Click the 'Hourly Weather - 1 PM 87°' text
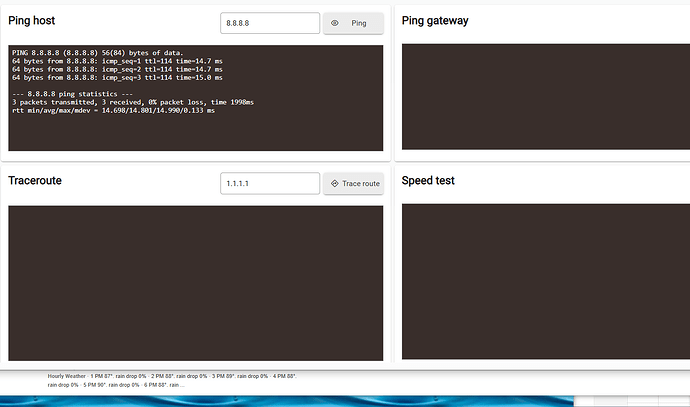Screen dimensions: 690x407 coord(172,376)
